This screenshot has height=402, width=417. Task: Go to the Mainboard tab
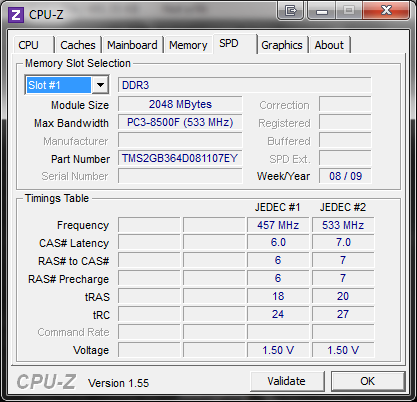[x=132, y=45]
